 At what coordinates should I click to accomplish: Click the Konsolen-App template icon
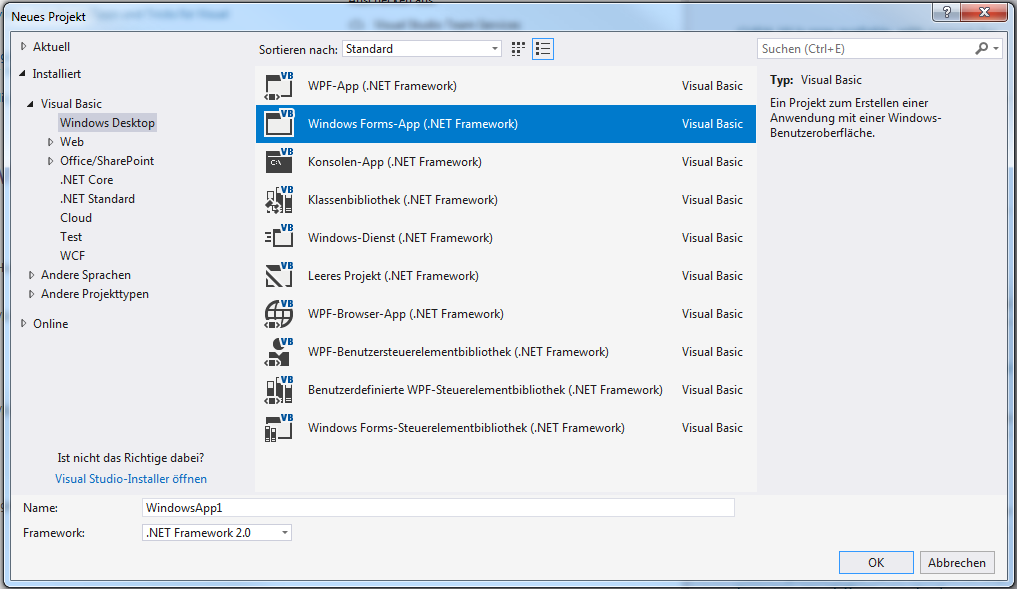pyautogui.click(x=278, y=162)
